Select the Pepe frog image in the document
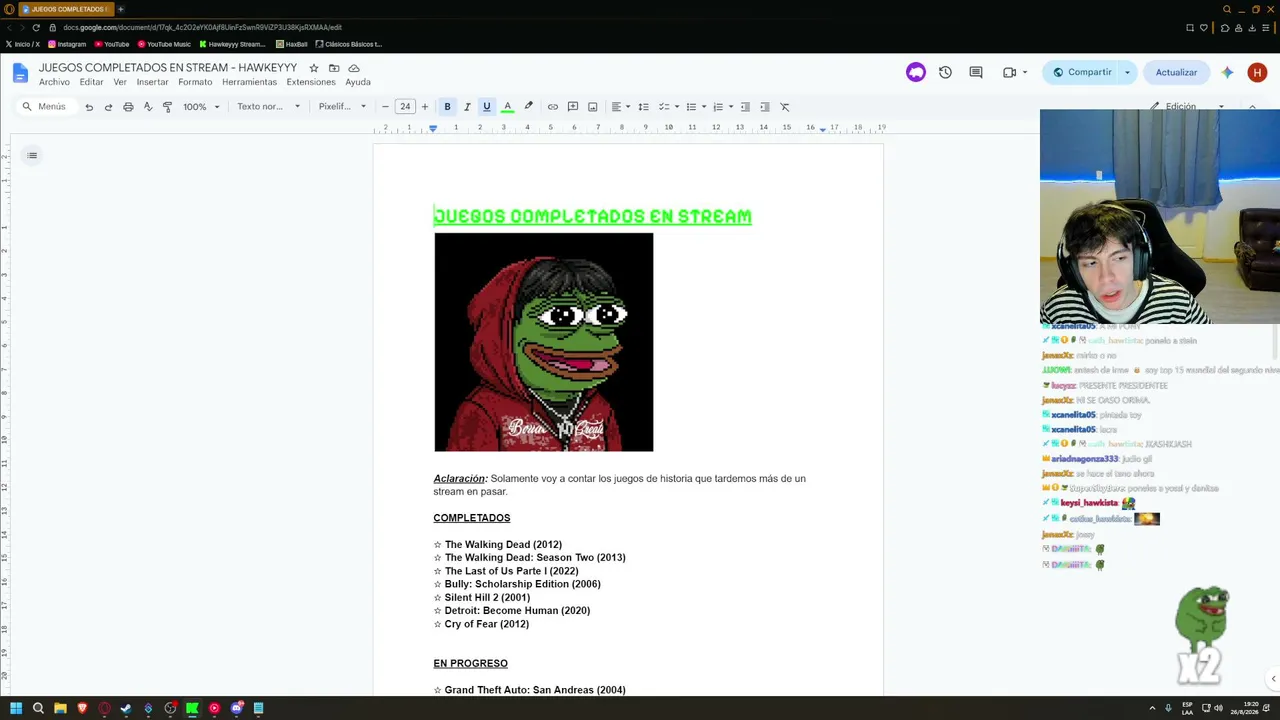The height and width of the screenshot is (720, 1280). (544, 342)
